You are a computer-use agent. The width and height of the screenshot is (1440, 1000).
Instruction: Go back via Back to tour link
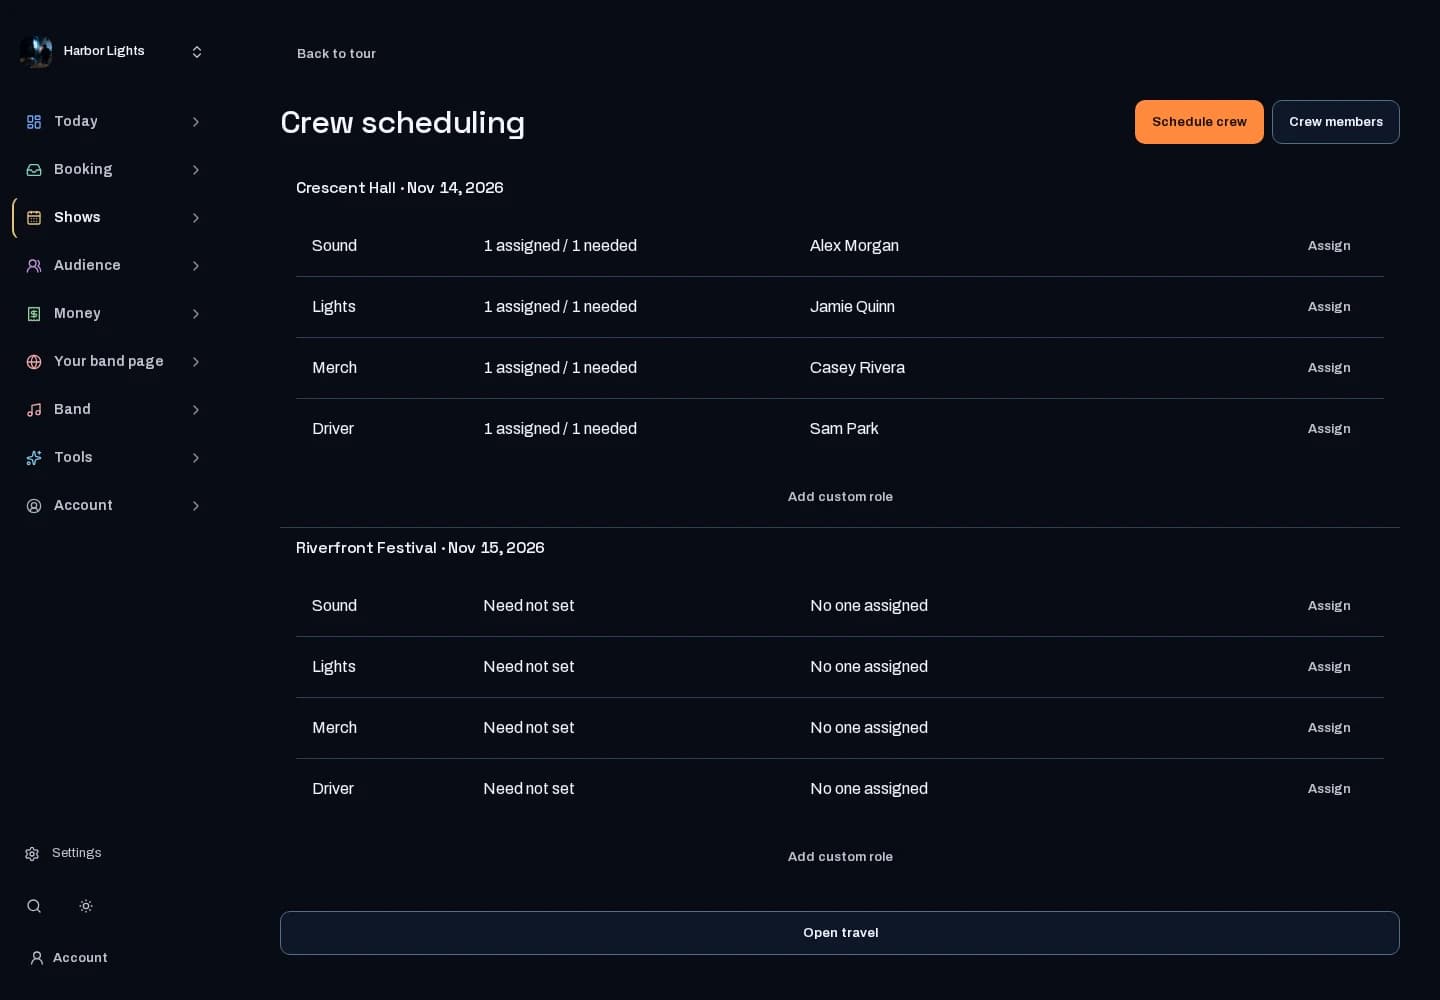336,54
